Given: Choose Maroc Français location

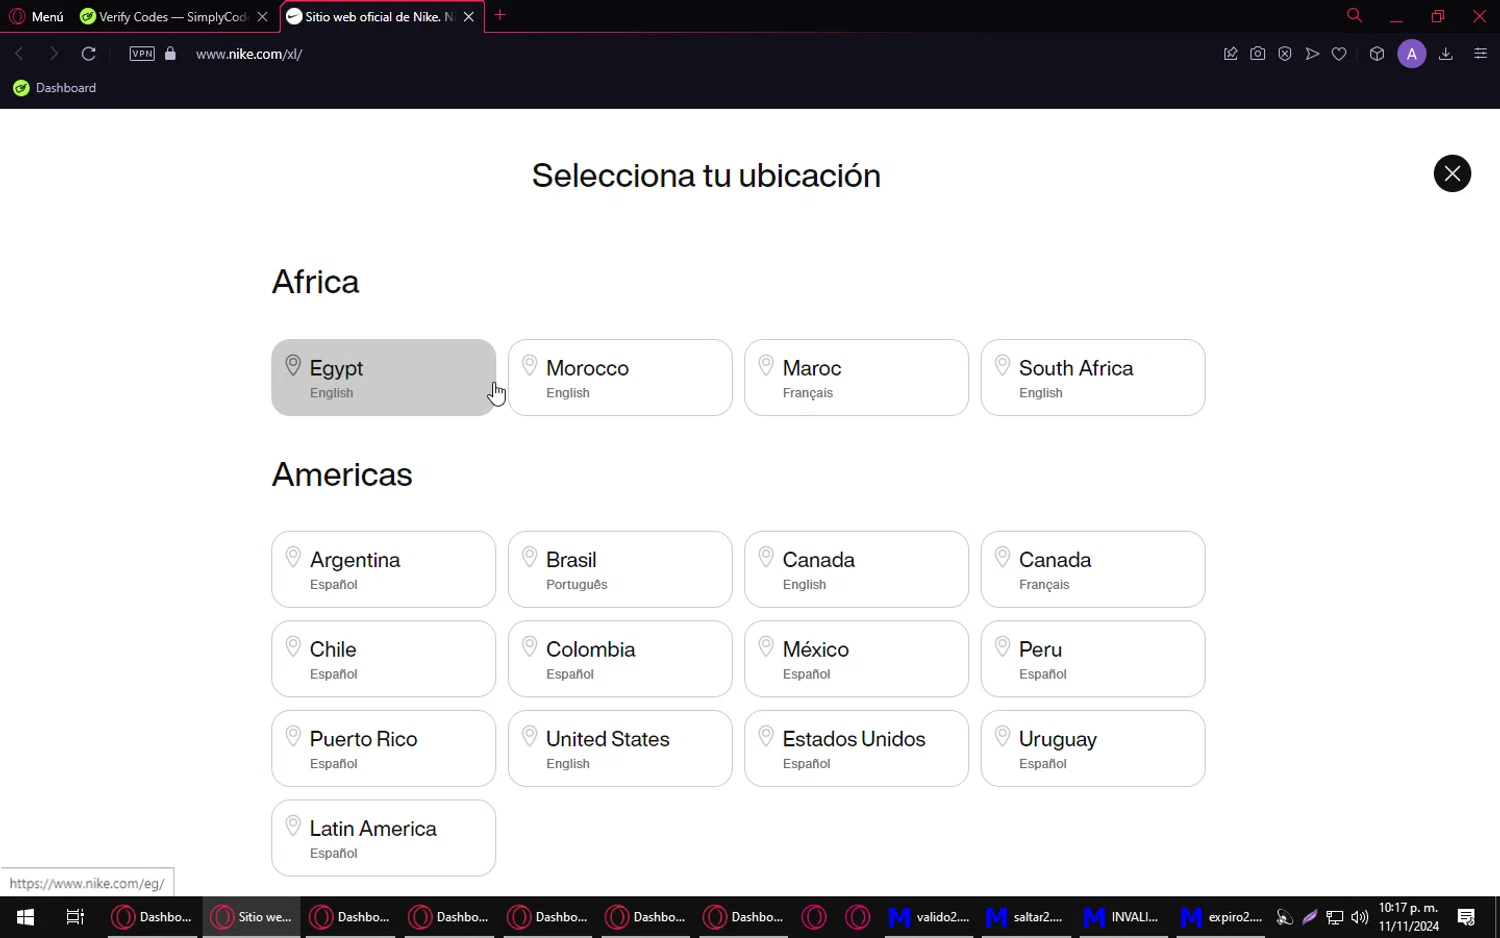Looking at the screenshot, I should point(856,377).
